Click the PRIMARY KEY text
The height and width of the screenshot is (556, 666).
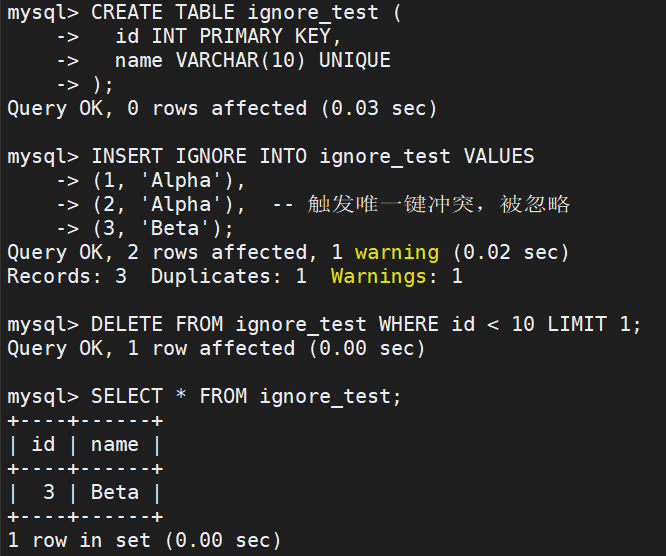click(246, 36)
